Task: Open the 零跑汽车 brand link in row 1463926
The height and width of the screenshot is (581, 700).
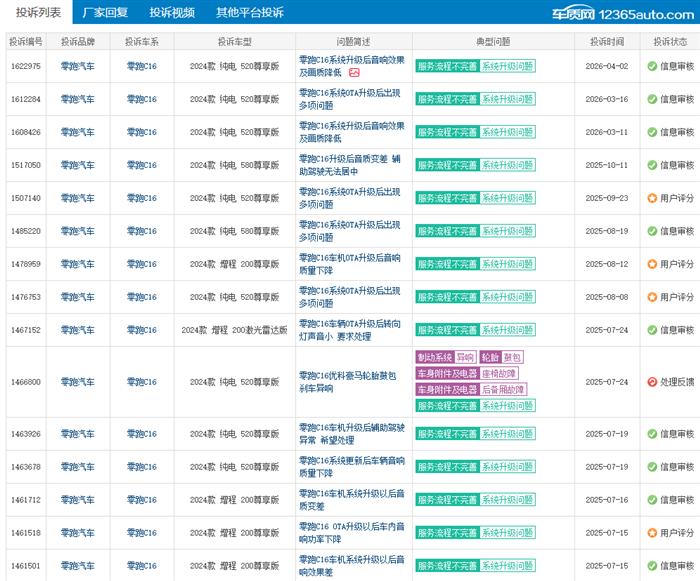Action: click(78, 434)
